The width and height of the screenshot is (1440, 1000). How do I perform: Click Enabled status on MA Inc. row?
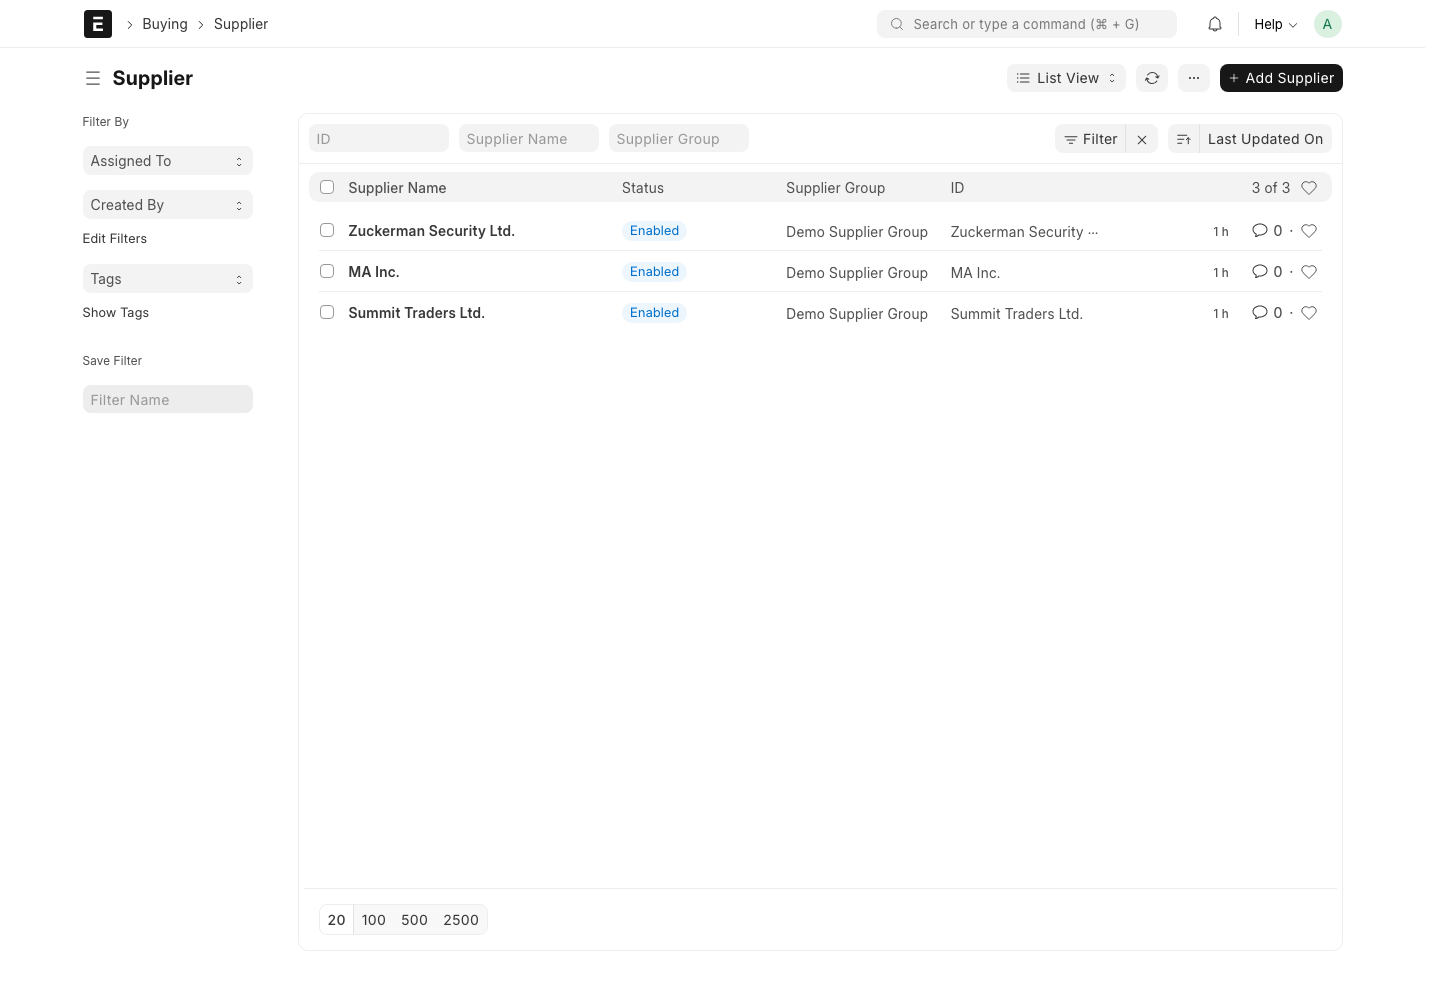[x=654, y=272]
